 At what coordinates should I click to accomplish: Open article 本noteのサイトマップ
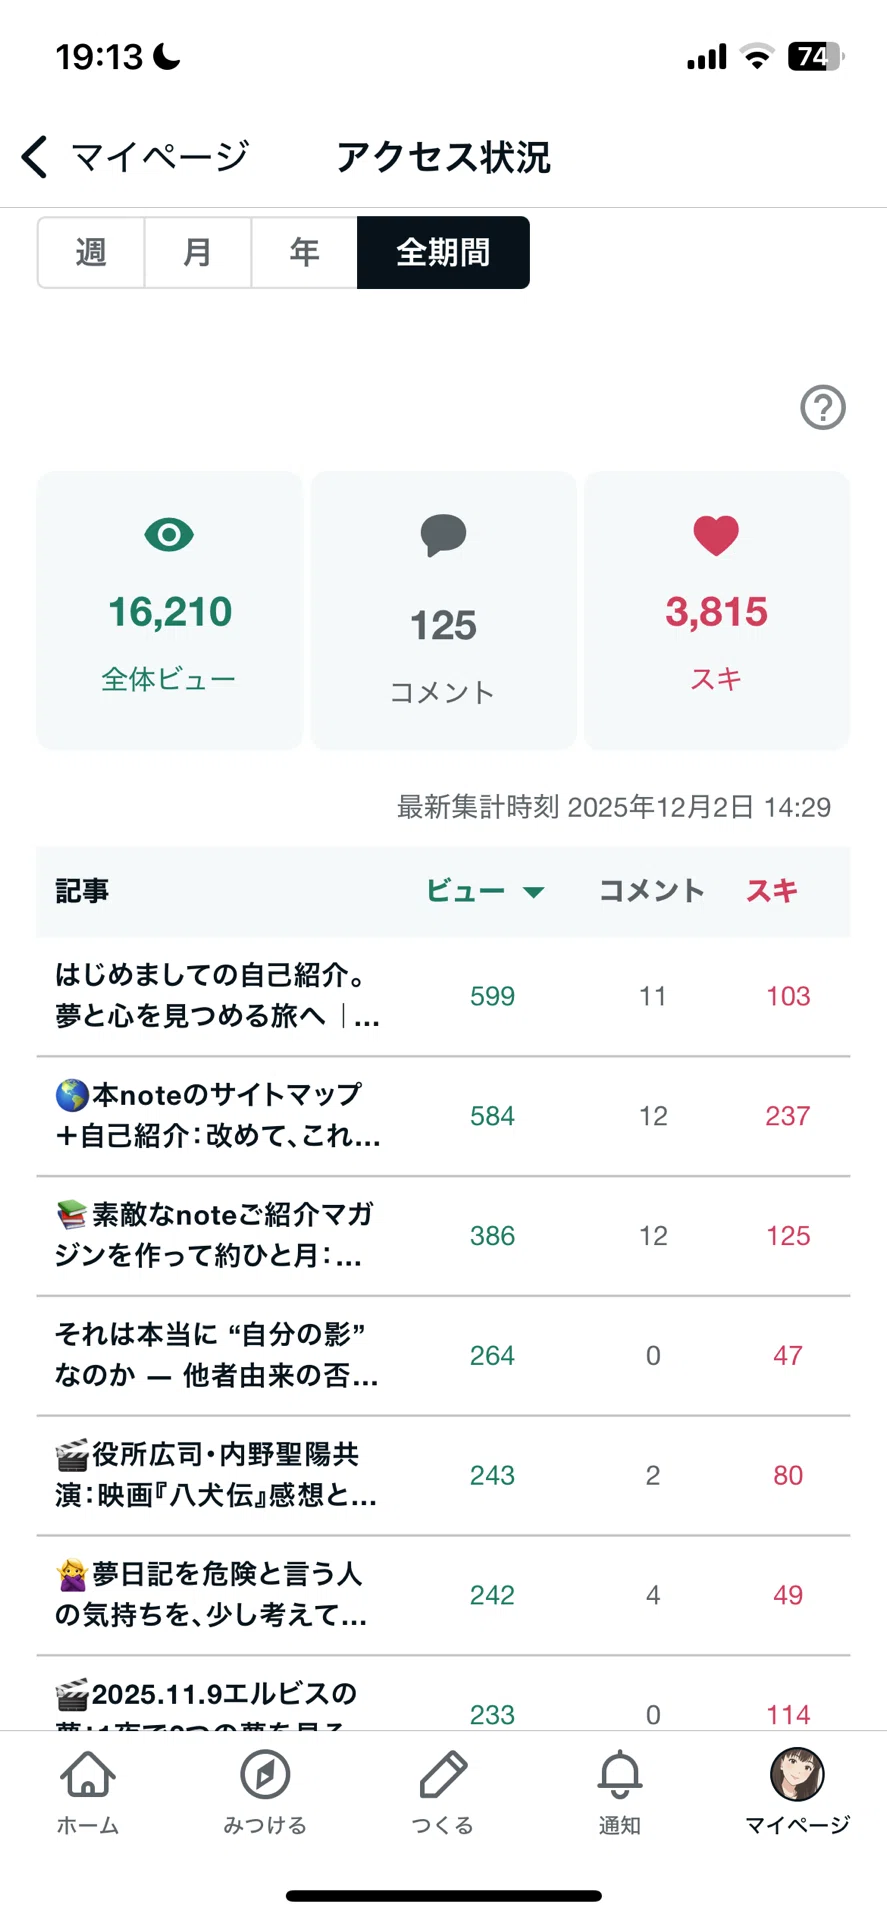[443, 1116]
